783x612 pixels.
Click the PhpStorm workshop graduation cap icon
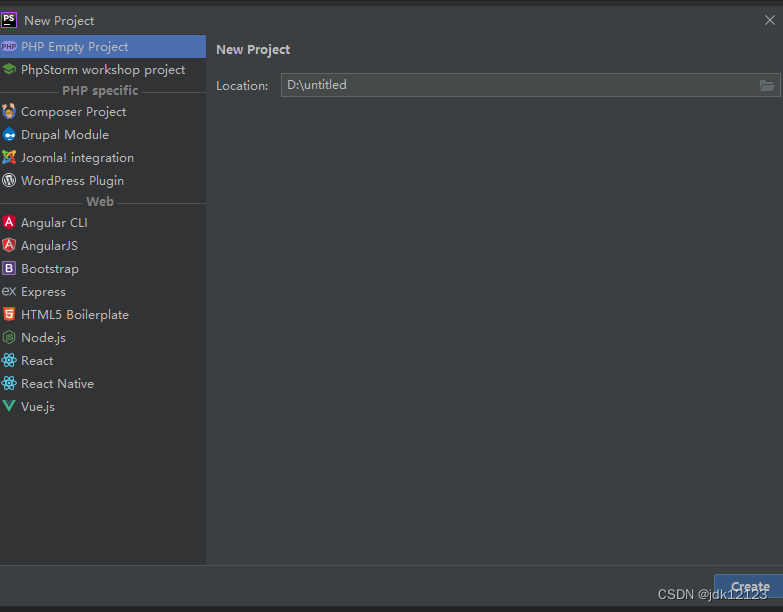point(9,69)
